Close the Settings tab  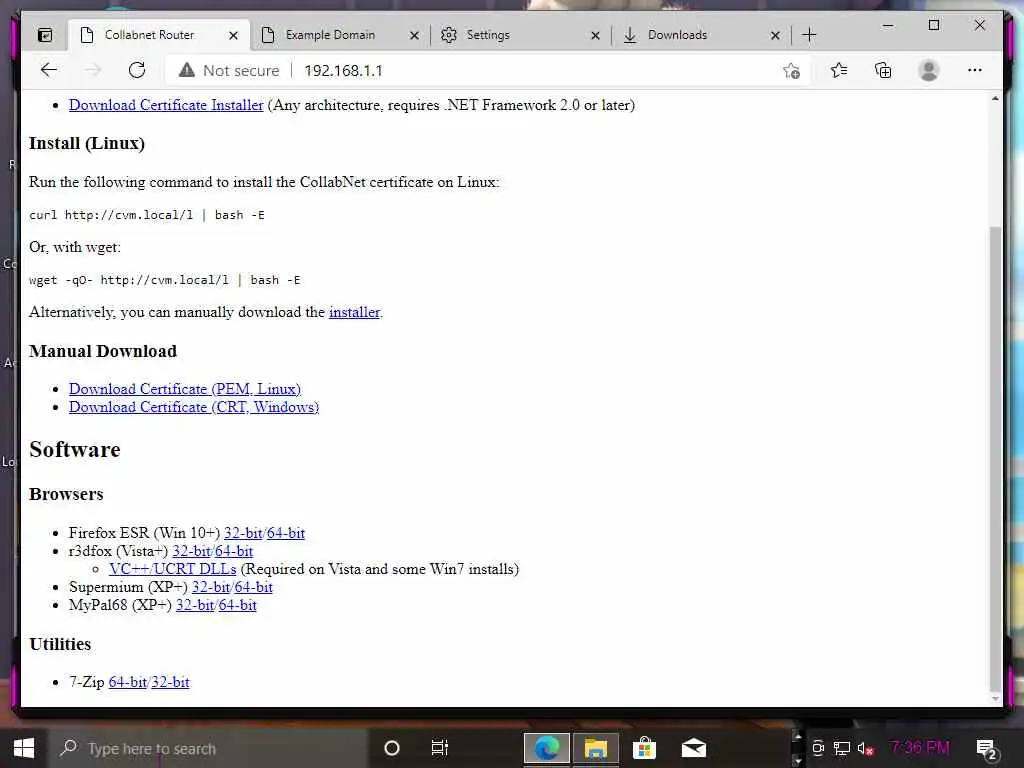pyautogui.click(x=595, y=35)
